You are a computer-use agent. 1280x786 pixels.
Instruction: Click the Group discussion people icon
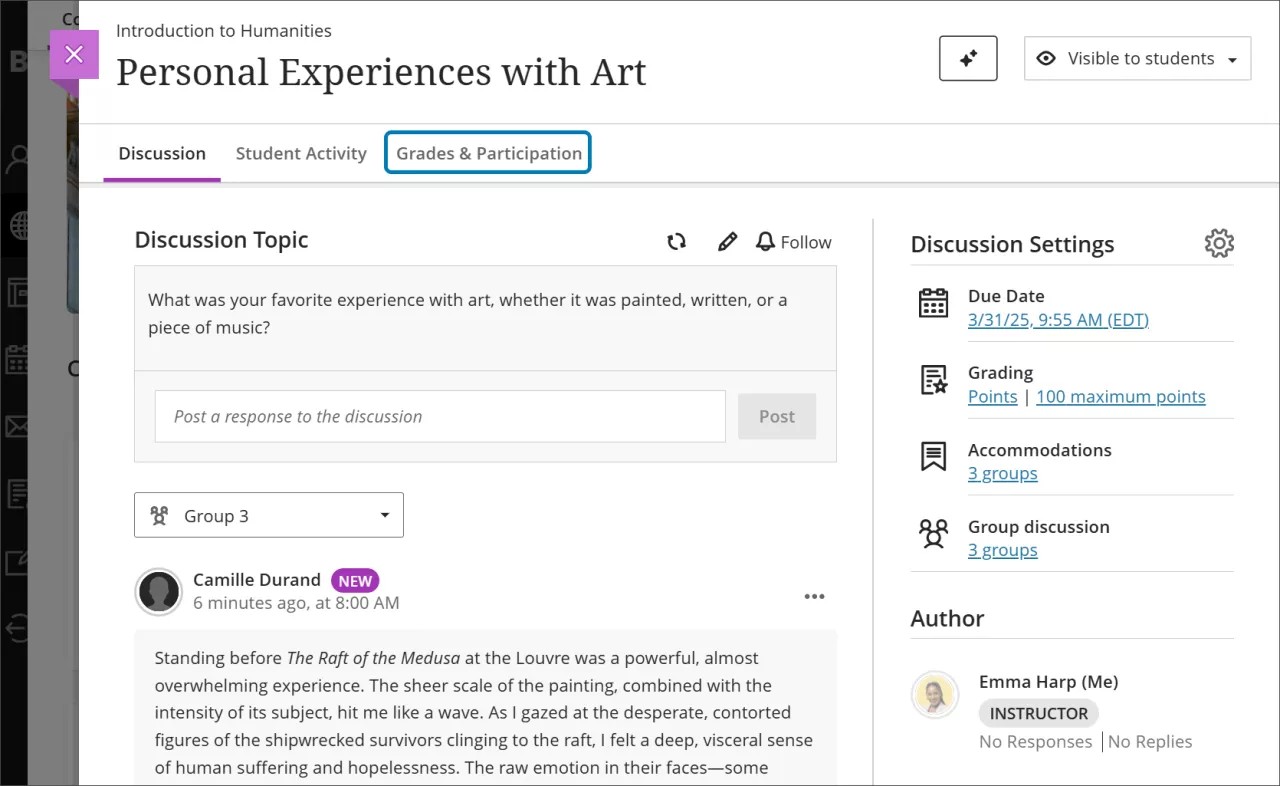[x=933, y=534]
